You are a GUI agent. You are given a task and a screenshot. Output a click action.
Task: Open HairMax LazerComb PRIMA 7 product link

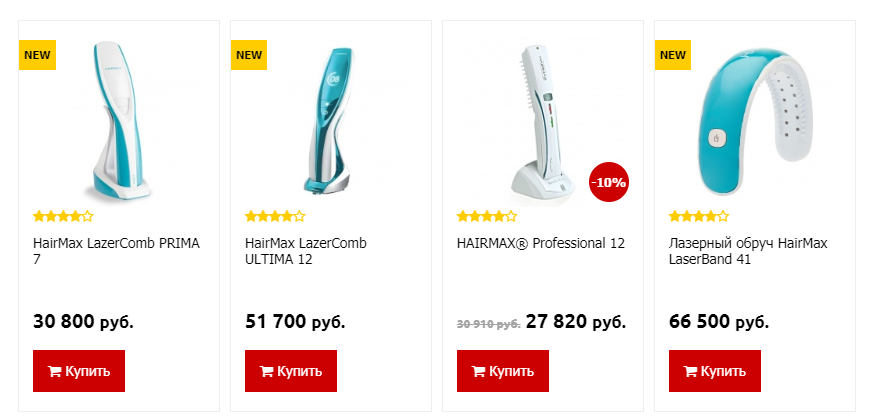coord(117,251)
